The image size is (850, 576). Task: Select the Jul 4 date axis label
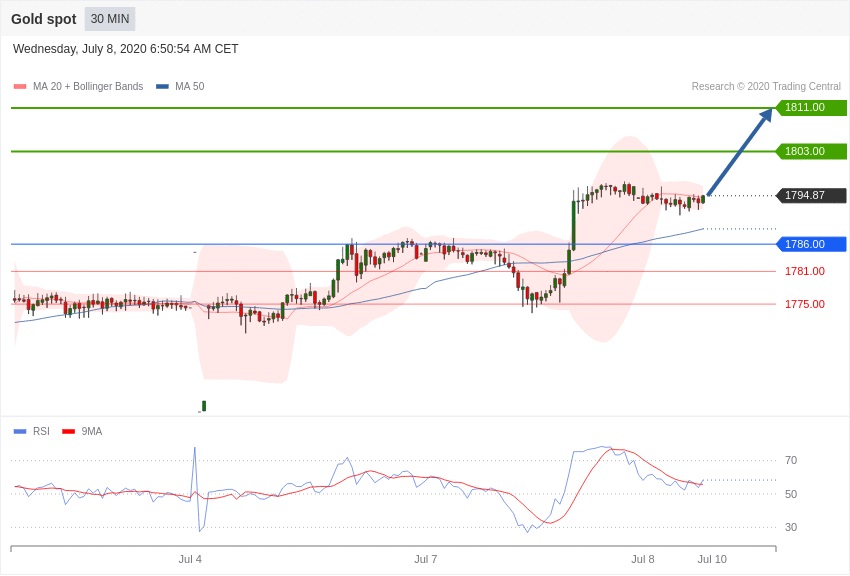pos(190,559)
